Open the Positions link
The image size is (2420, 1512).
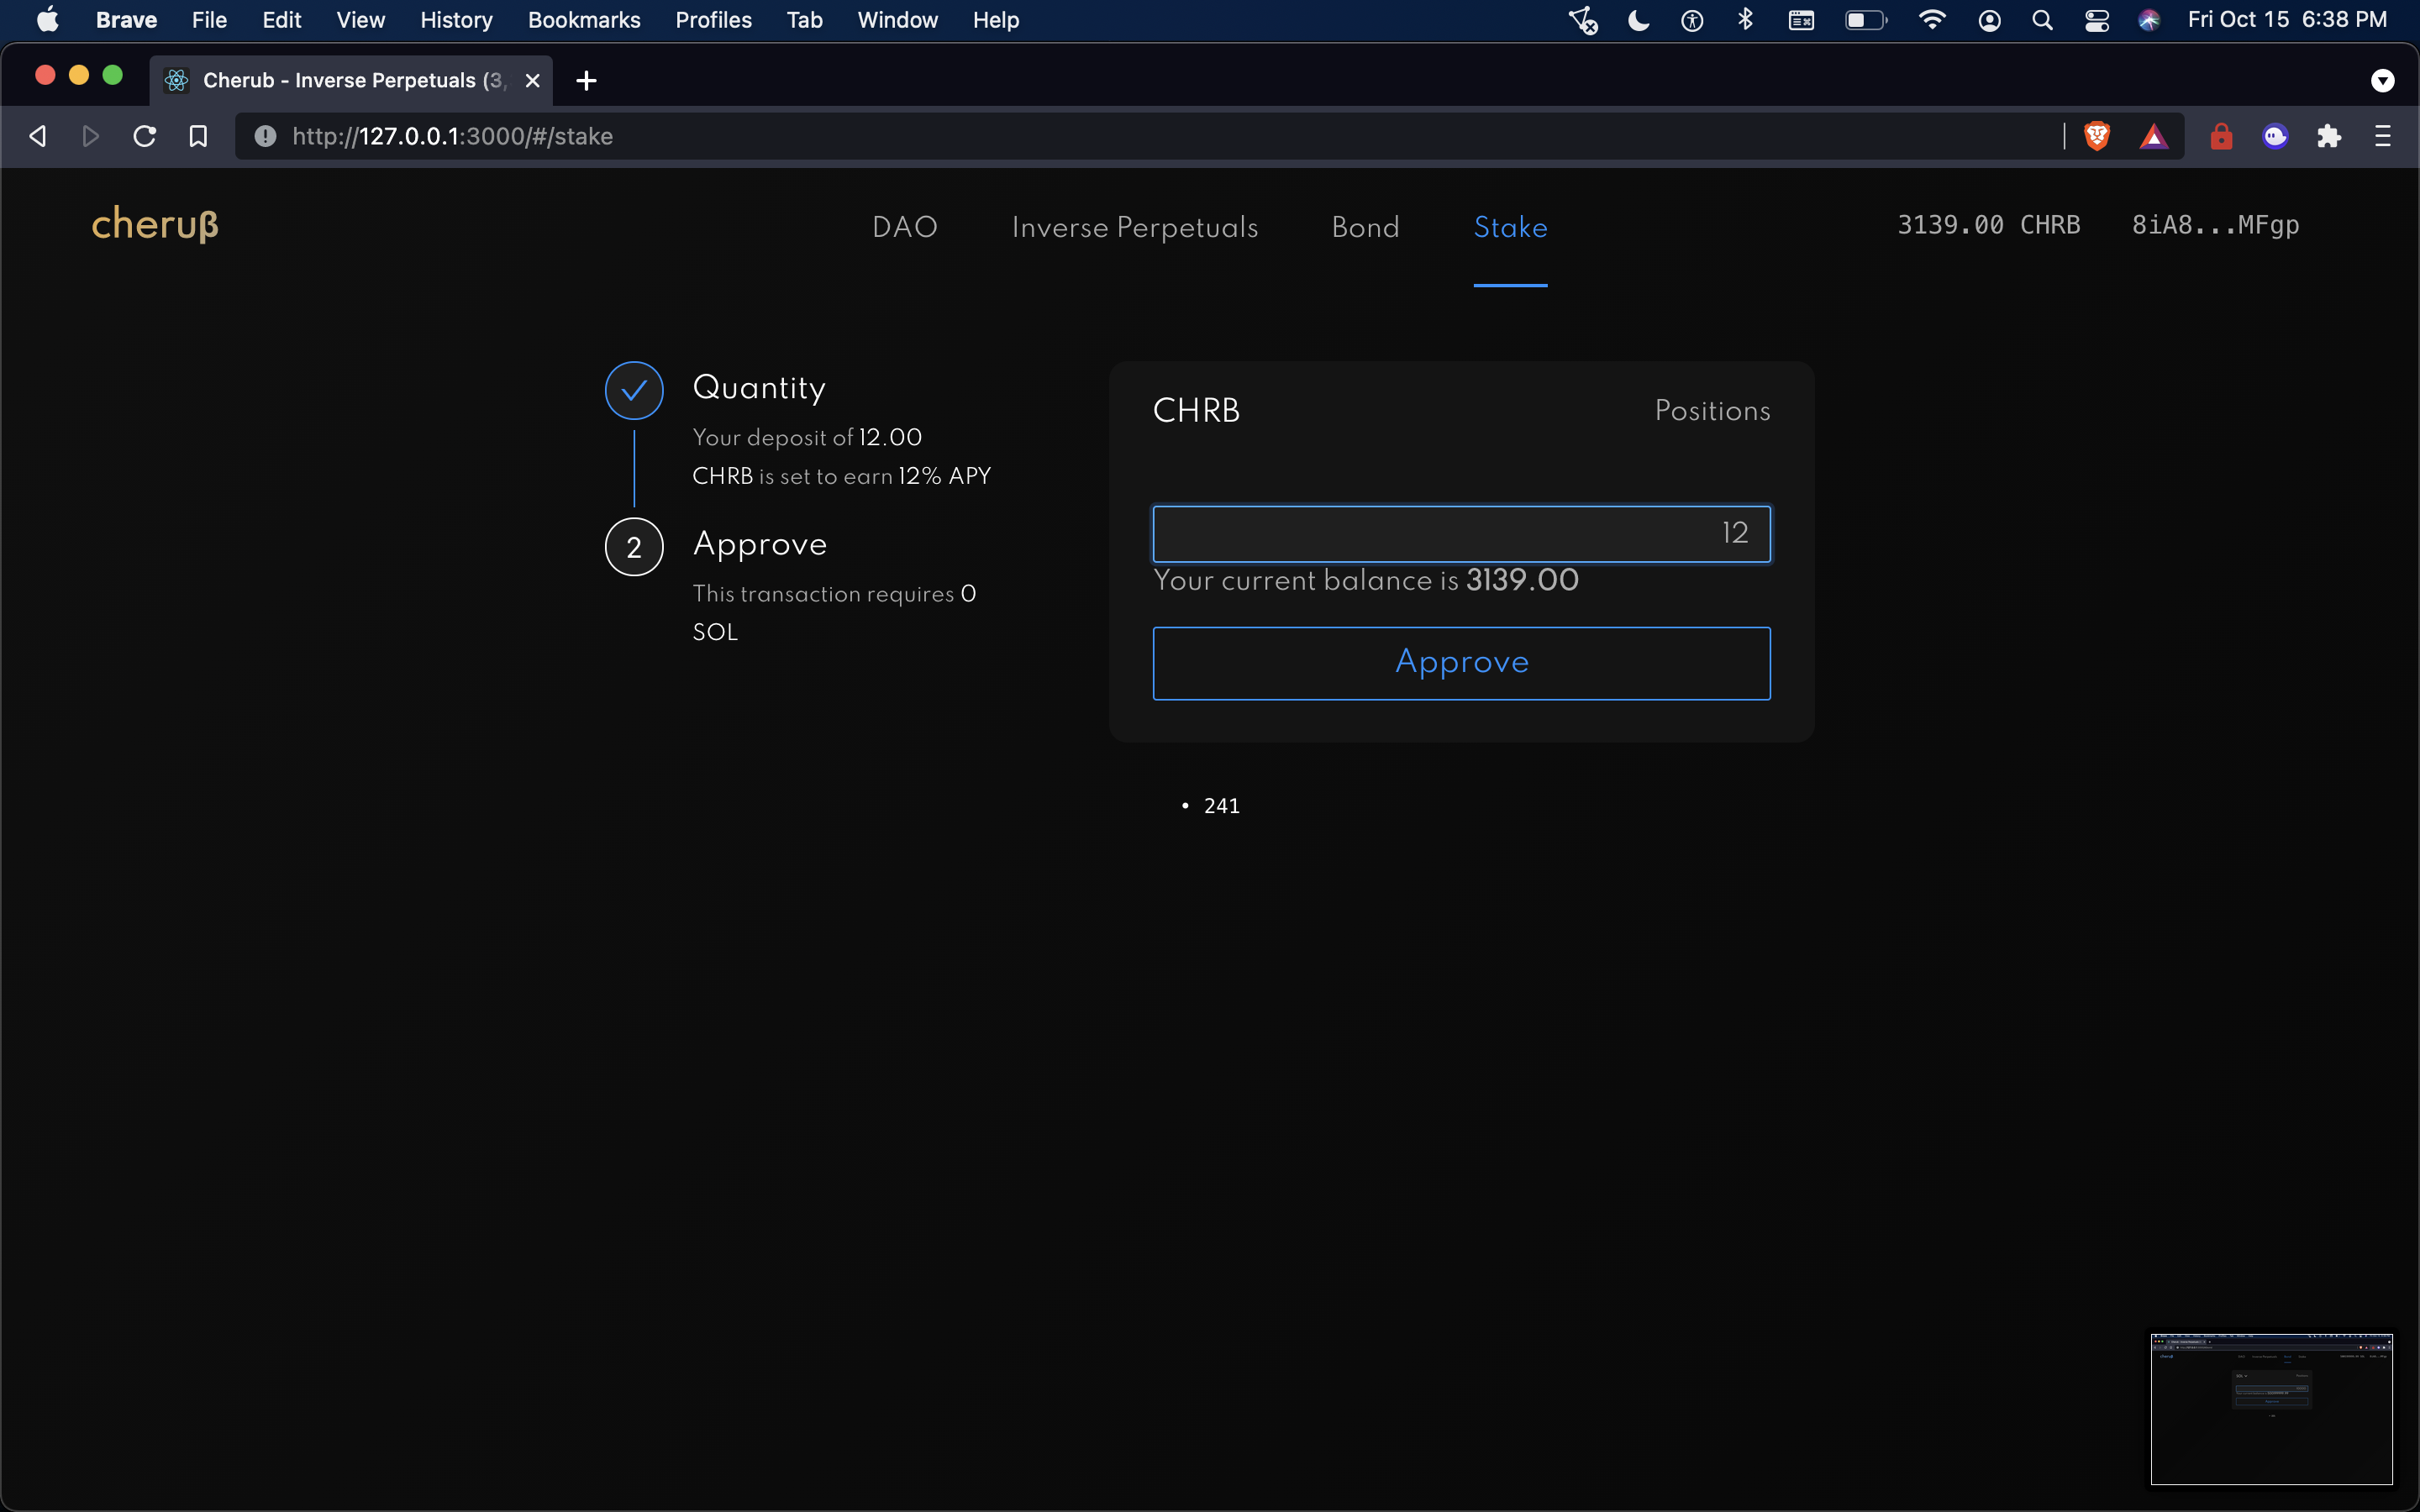(x=1712, y=411)
